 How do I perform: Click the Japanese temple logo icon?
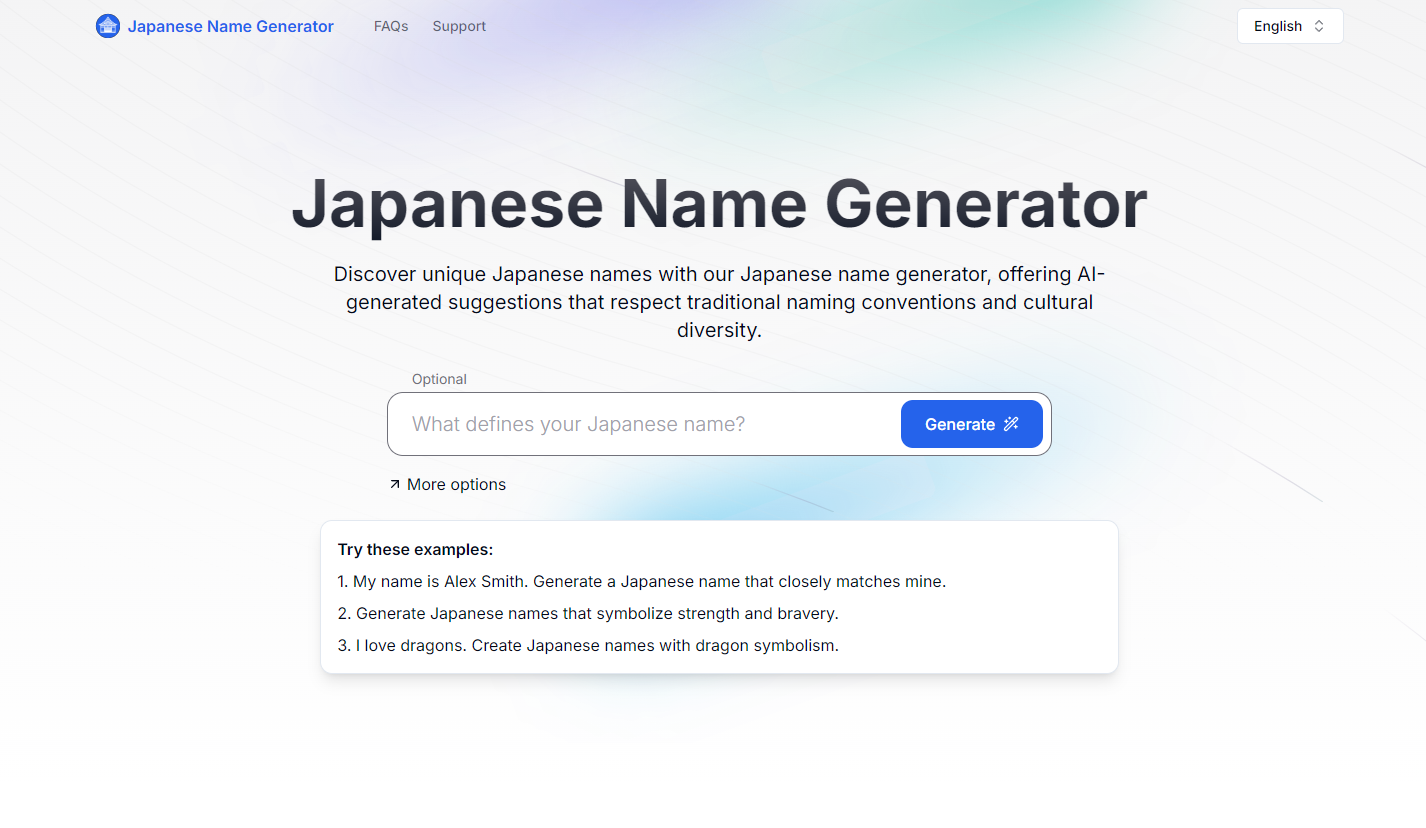[x=107, y=26]
